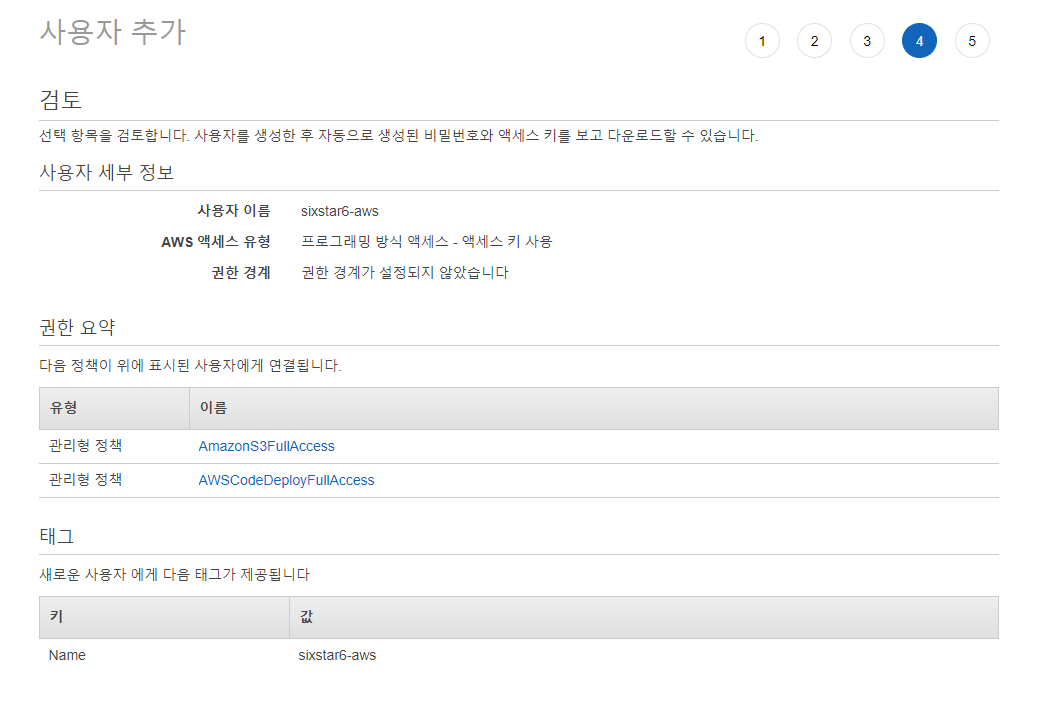
Task: Go to step 1 in the wizard
Action: pyautogui.click(x=762, y=41)
